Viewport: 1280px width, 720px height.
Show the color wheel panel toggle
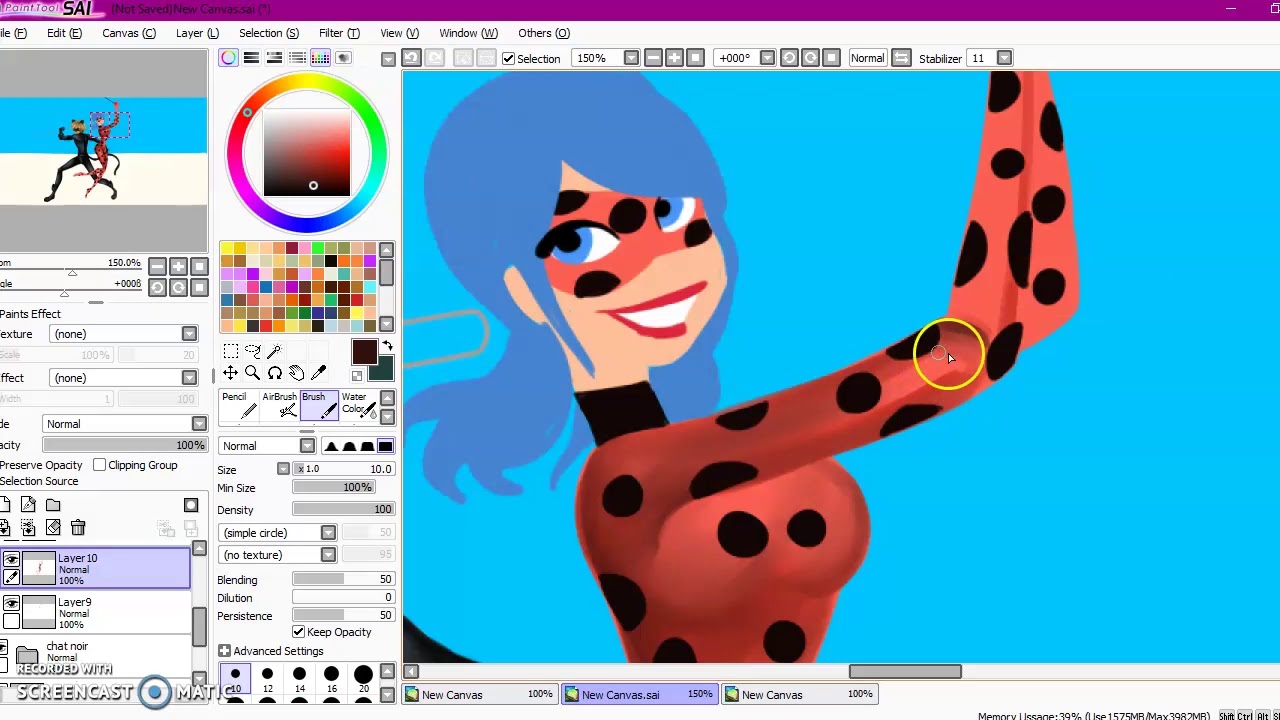point(229,58)
